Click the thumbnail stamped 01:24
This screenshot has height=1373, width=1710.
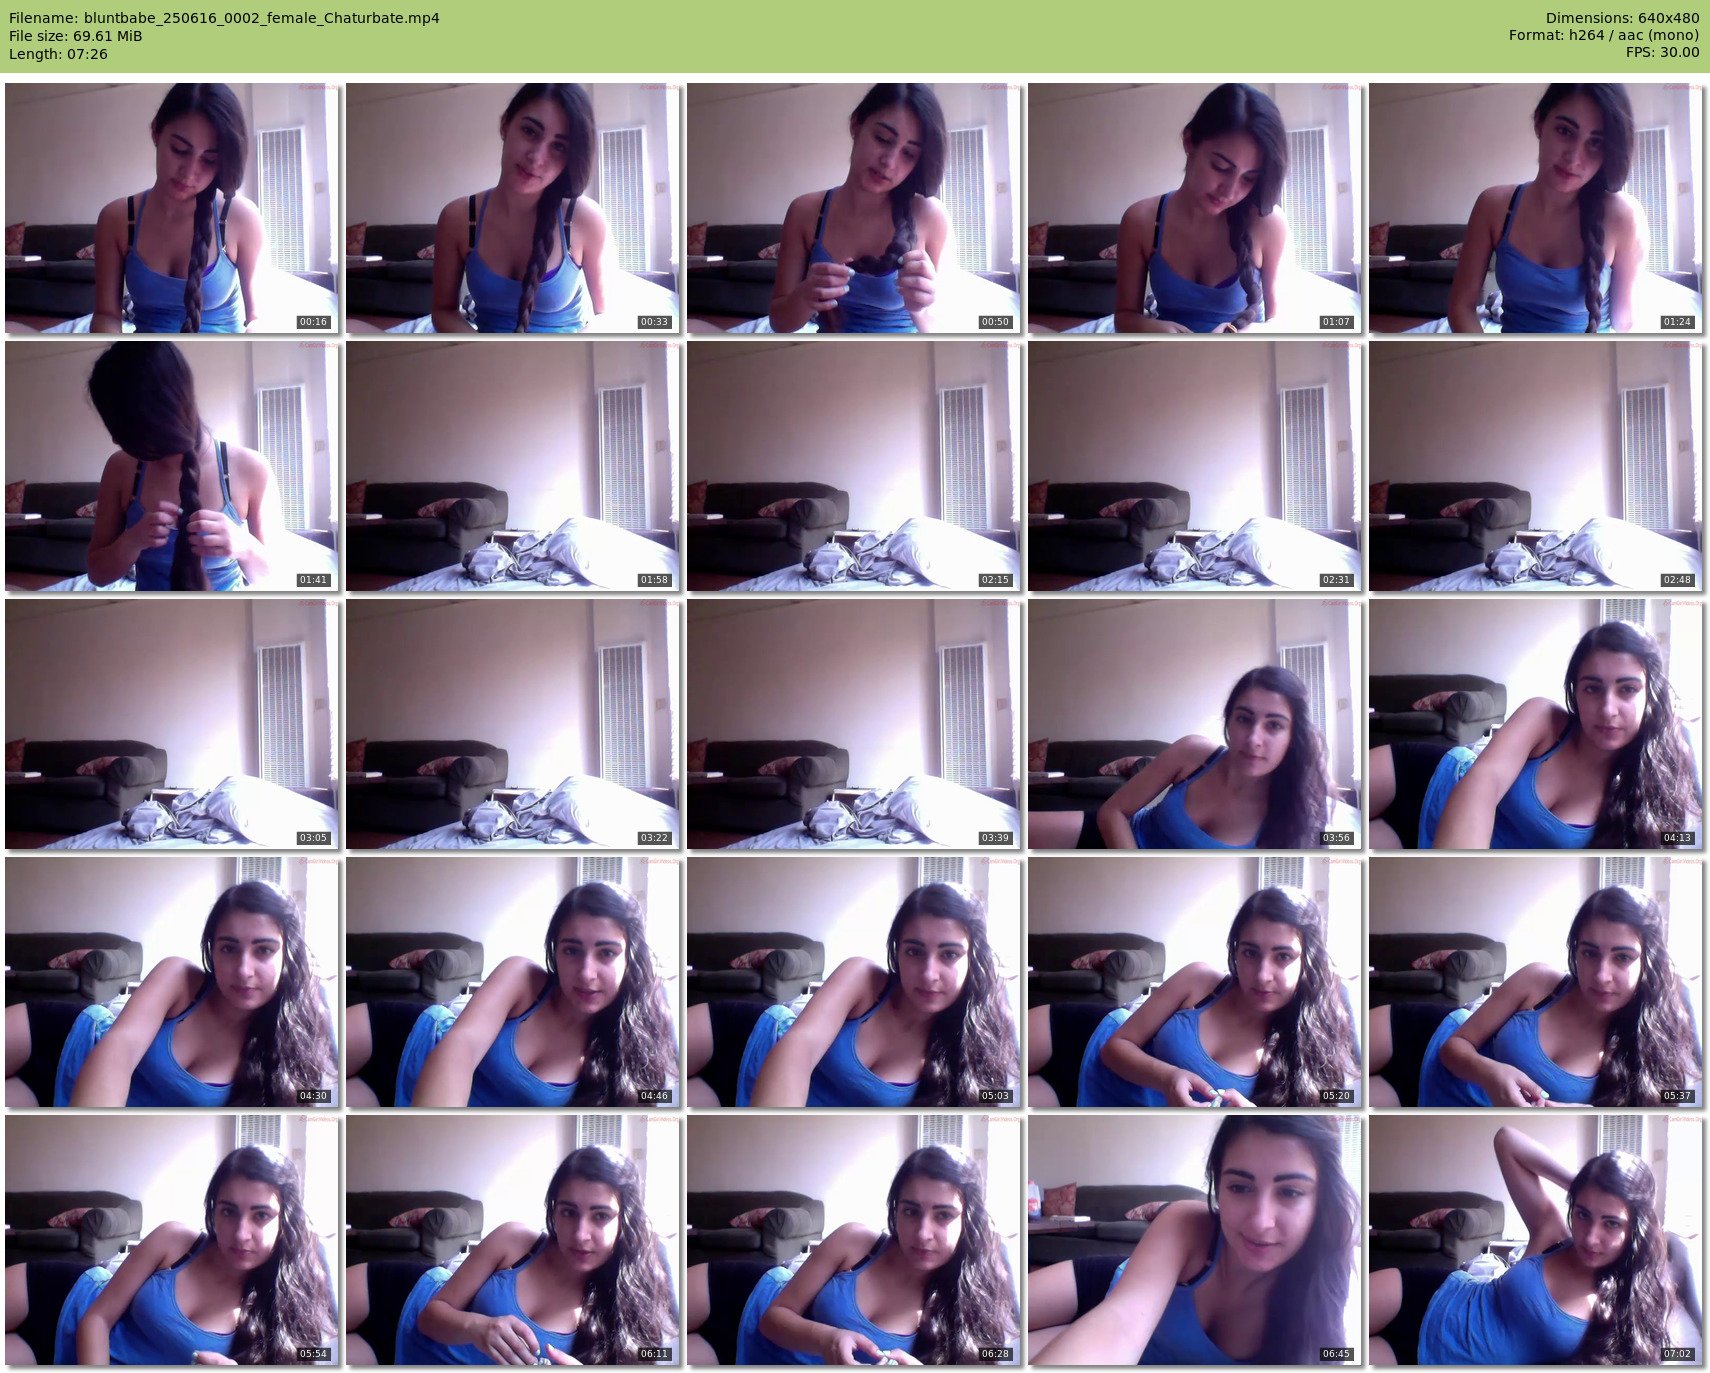point(1535,208)
